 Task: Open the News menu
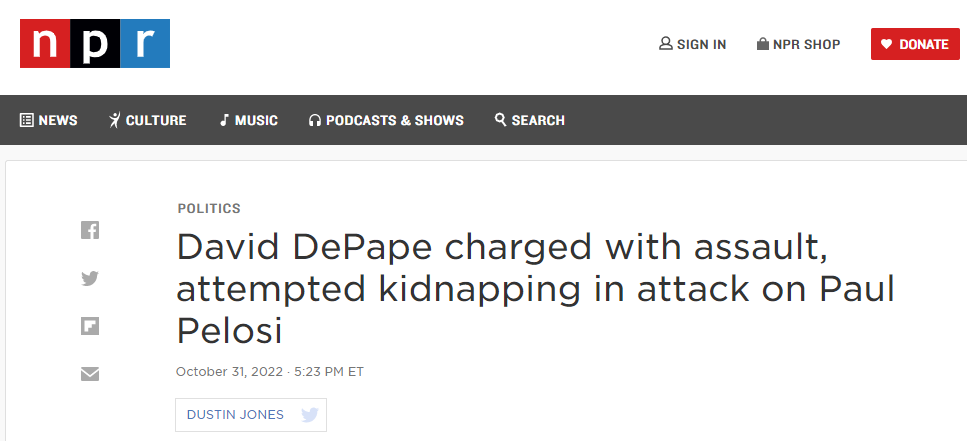tap(48, 120)
